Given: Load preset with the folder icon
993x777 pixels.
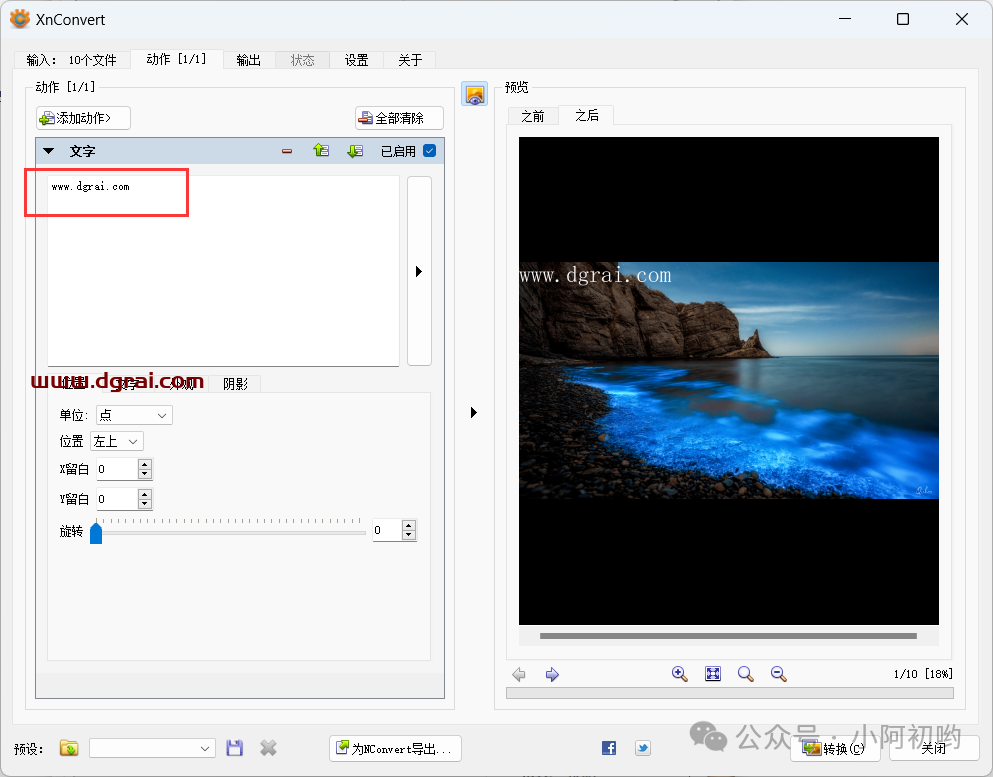Looking at the screenshot, I should [69, 749].
